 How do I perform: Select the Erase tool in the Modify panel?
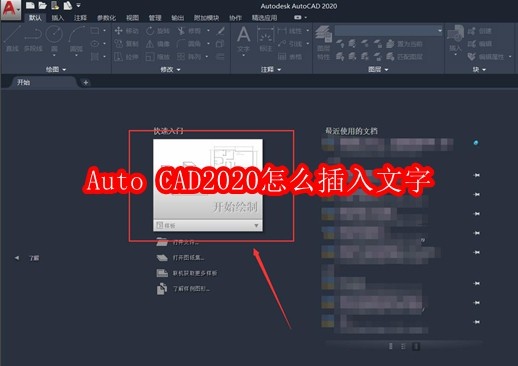[x=220, y=31]
